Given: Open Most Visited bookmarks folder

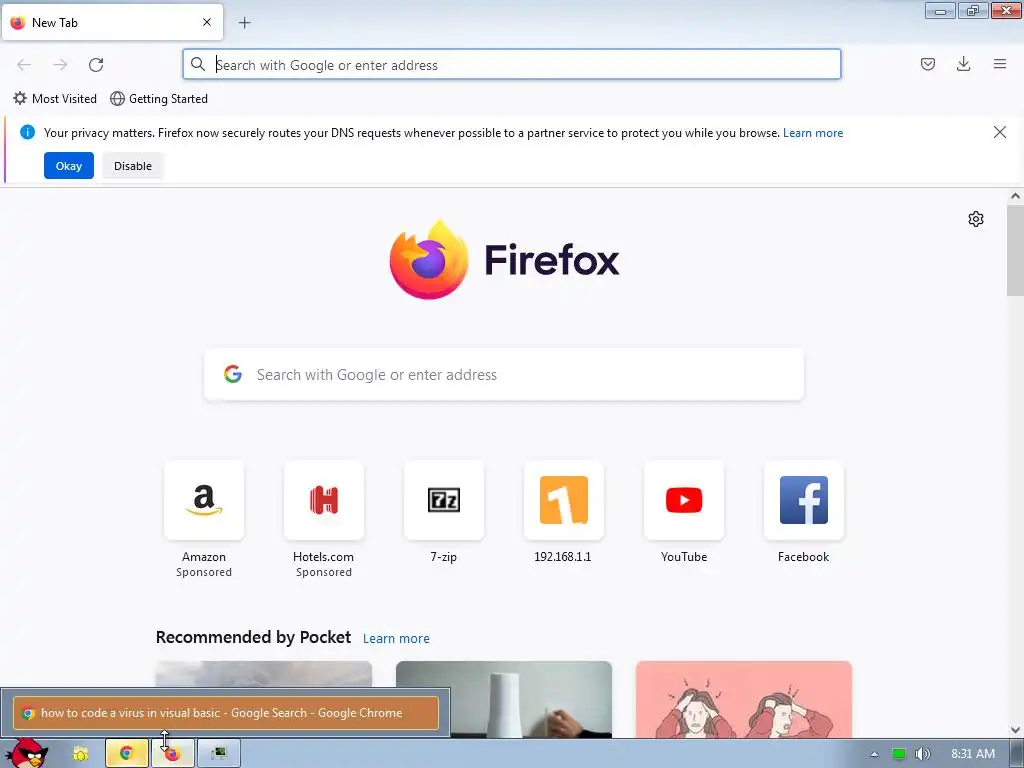Looking at the screenshot, I should 56,99.
